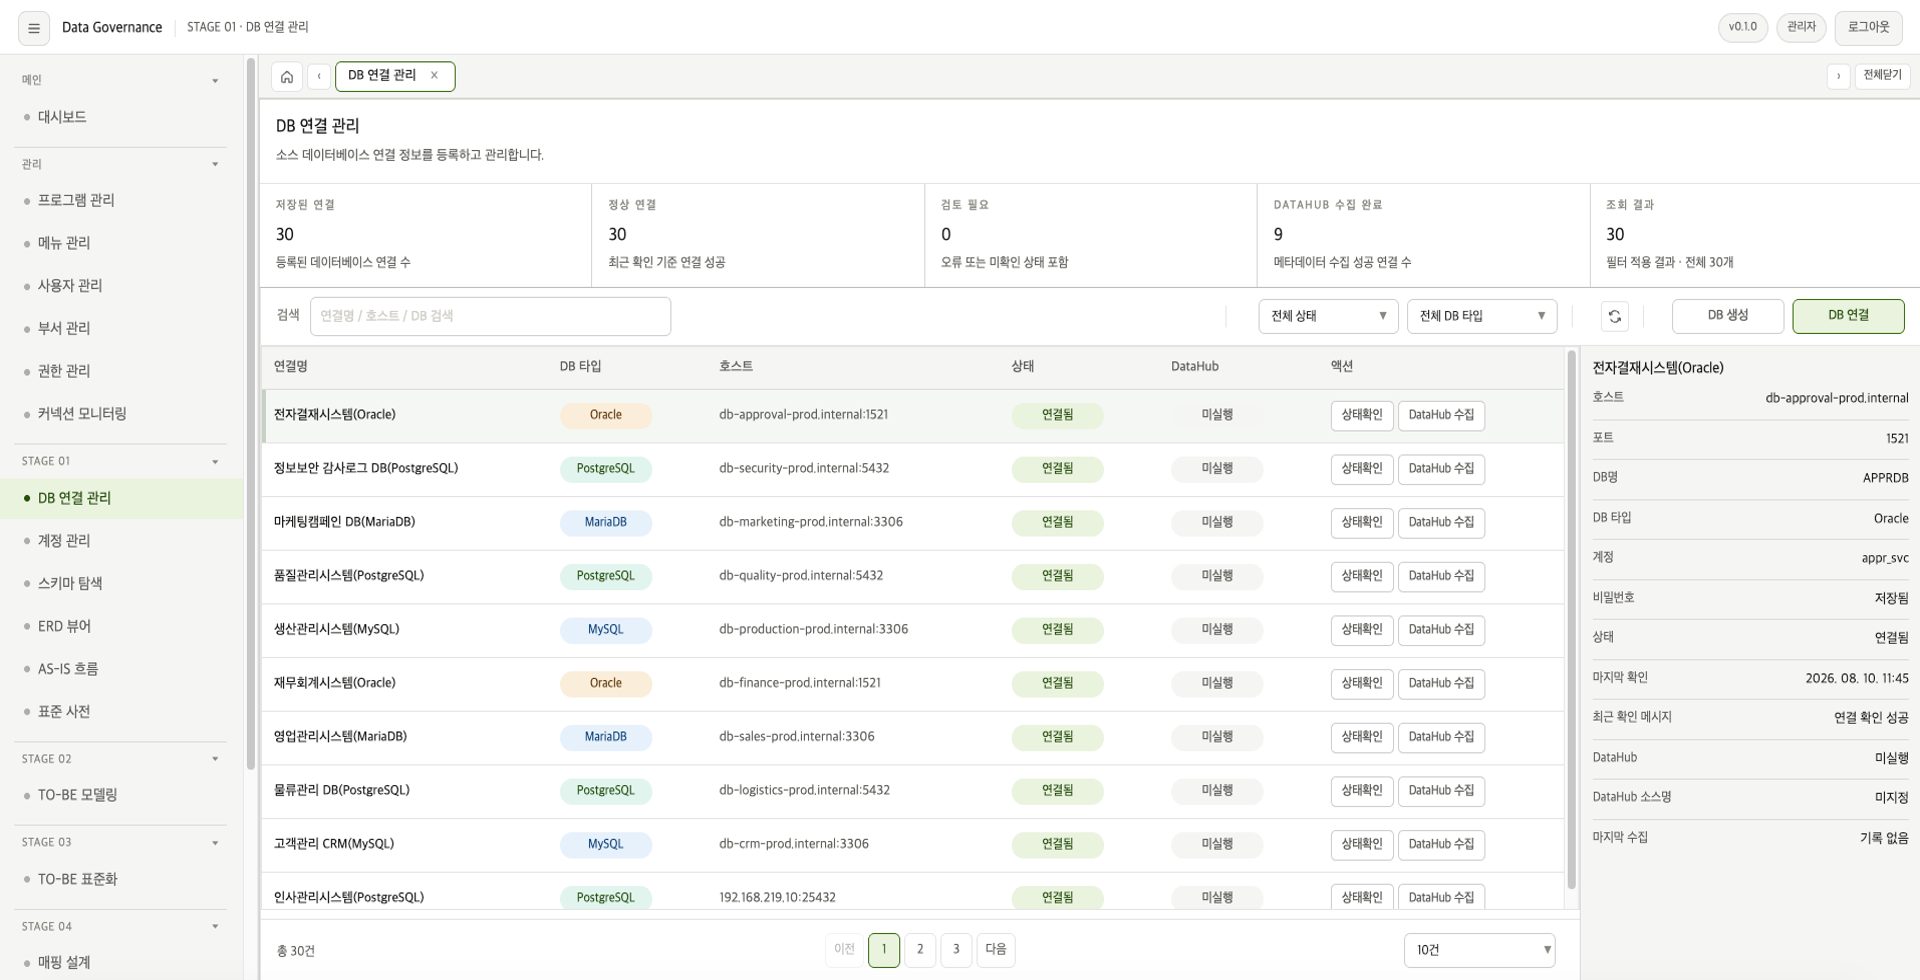The image size is (1920, 980).
Task: Open 사용자 관리 menu item
Action: (x=122, y=286)
